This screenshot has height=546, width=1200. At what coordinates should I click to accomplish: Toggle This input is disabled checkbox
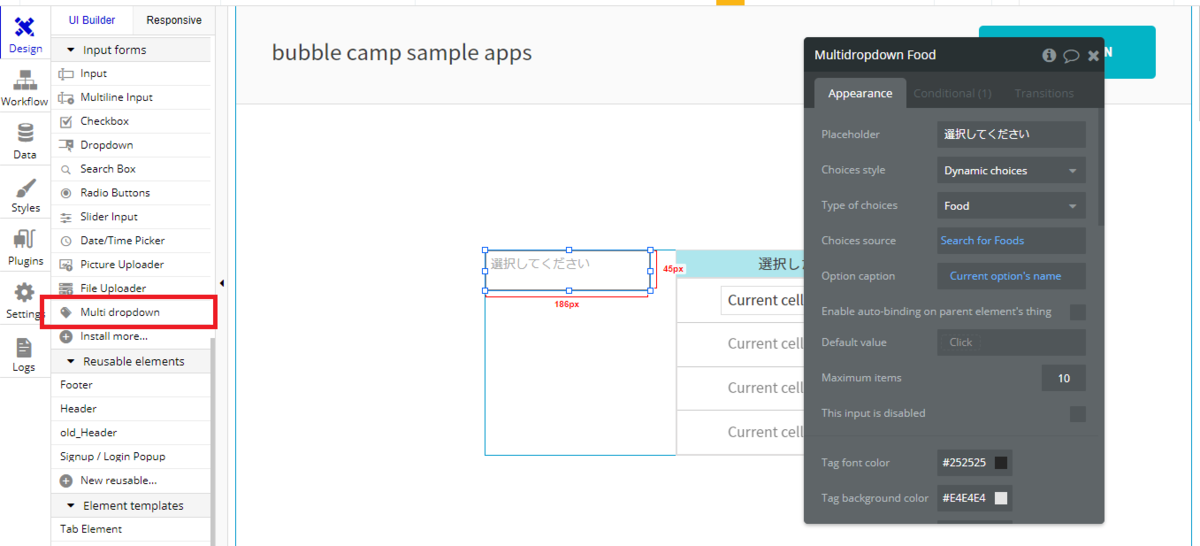(1077, 414)
